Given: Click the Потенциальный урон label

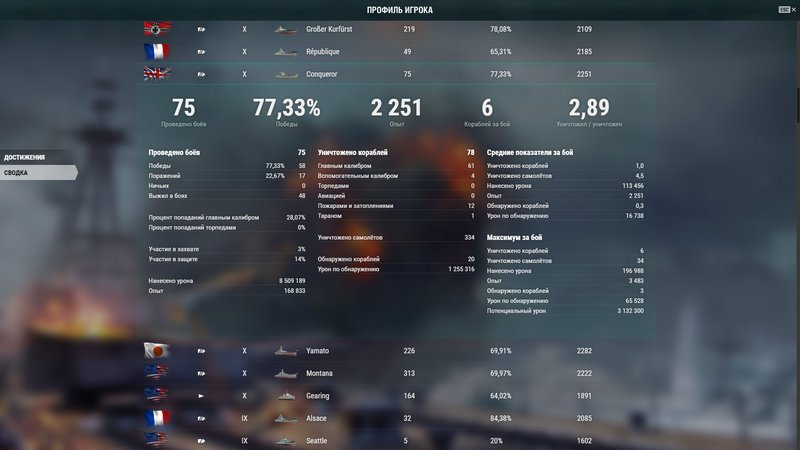Looking at the screenshot, I should [516, 311].
